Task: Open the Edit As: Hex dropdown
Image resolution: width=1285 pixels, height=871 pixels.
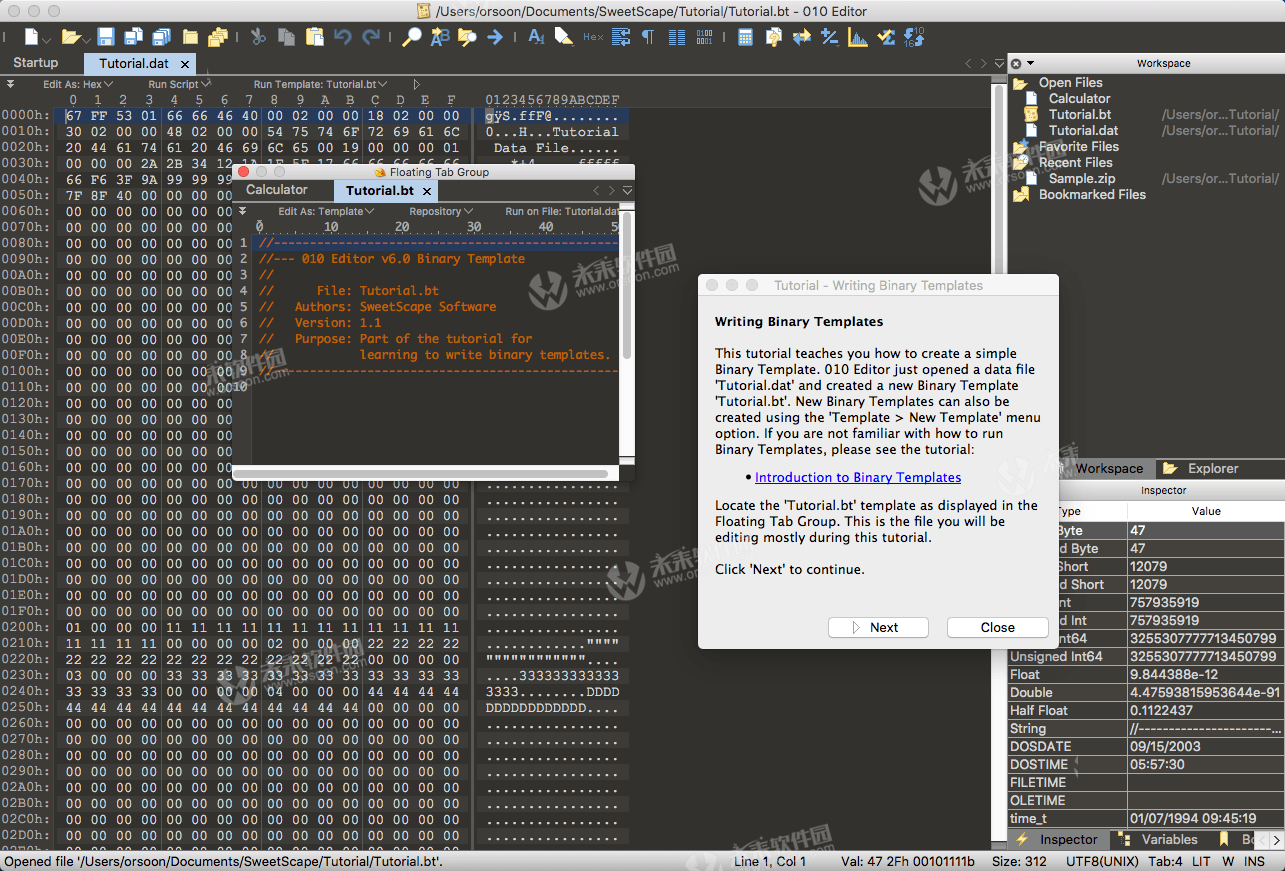Action: click(x=78, y=85)
